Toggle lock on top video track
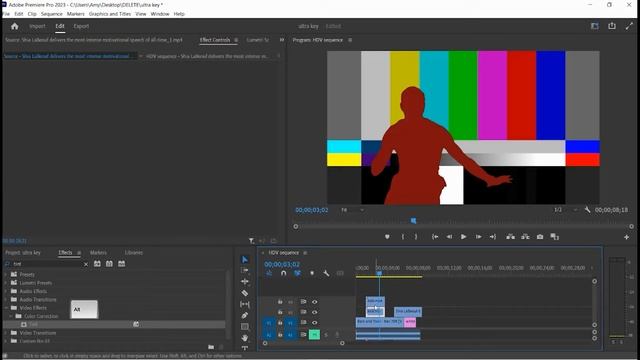Viewport: 640px width, 360px height. [280, 302]
